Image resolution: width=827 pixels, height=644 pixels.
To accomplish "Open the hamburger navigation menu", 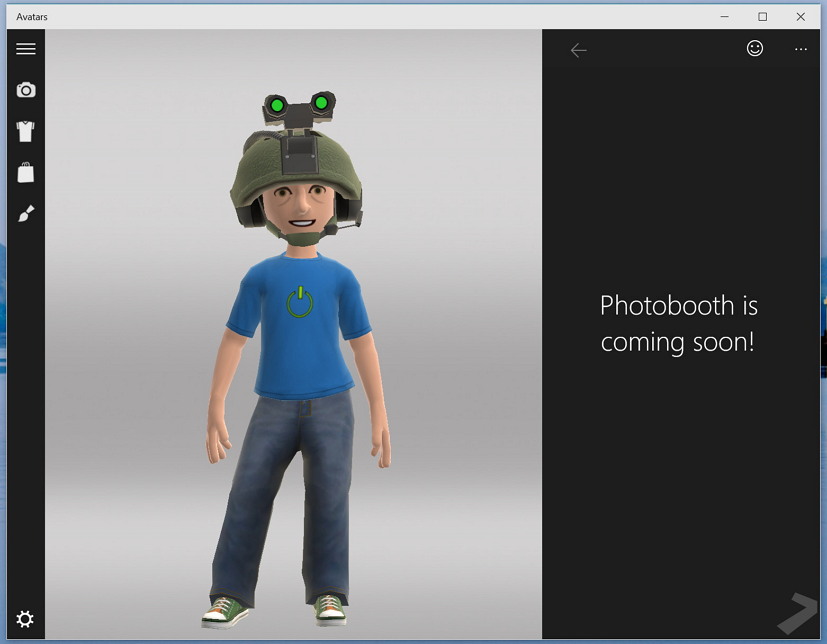I will (26, 49).
